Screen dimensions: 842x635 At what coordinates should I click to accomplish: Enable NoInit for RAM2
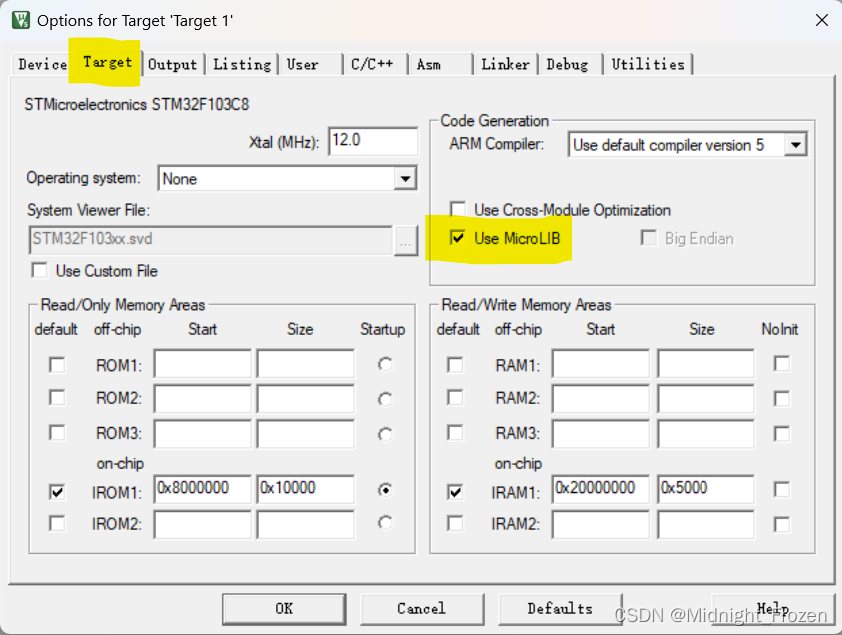pyautogui.click(x=782, y=398)
